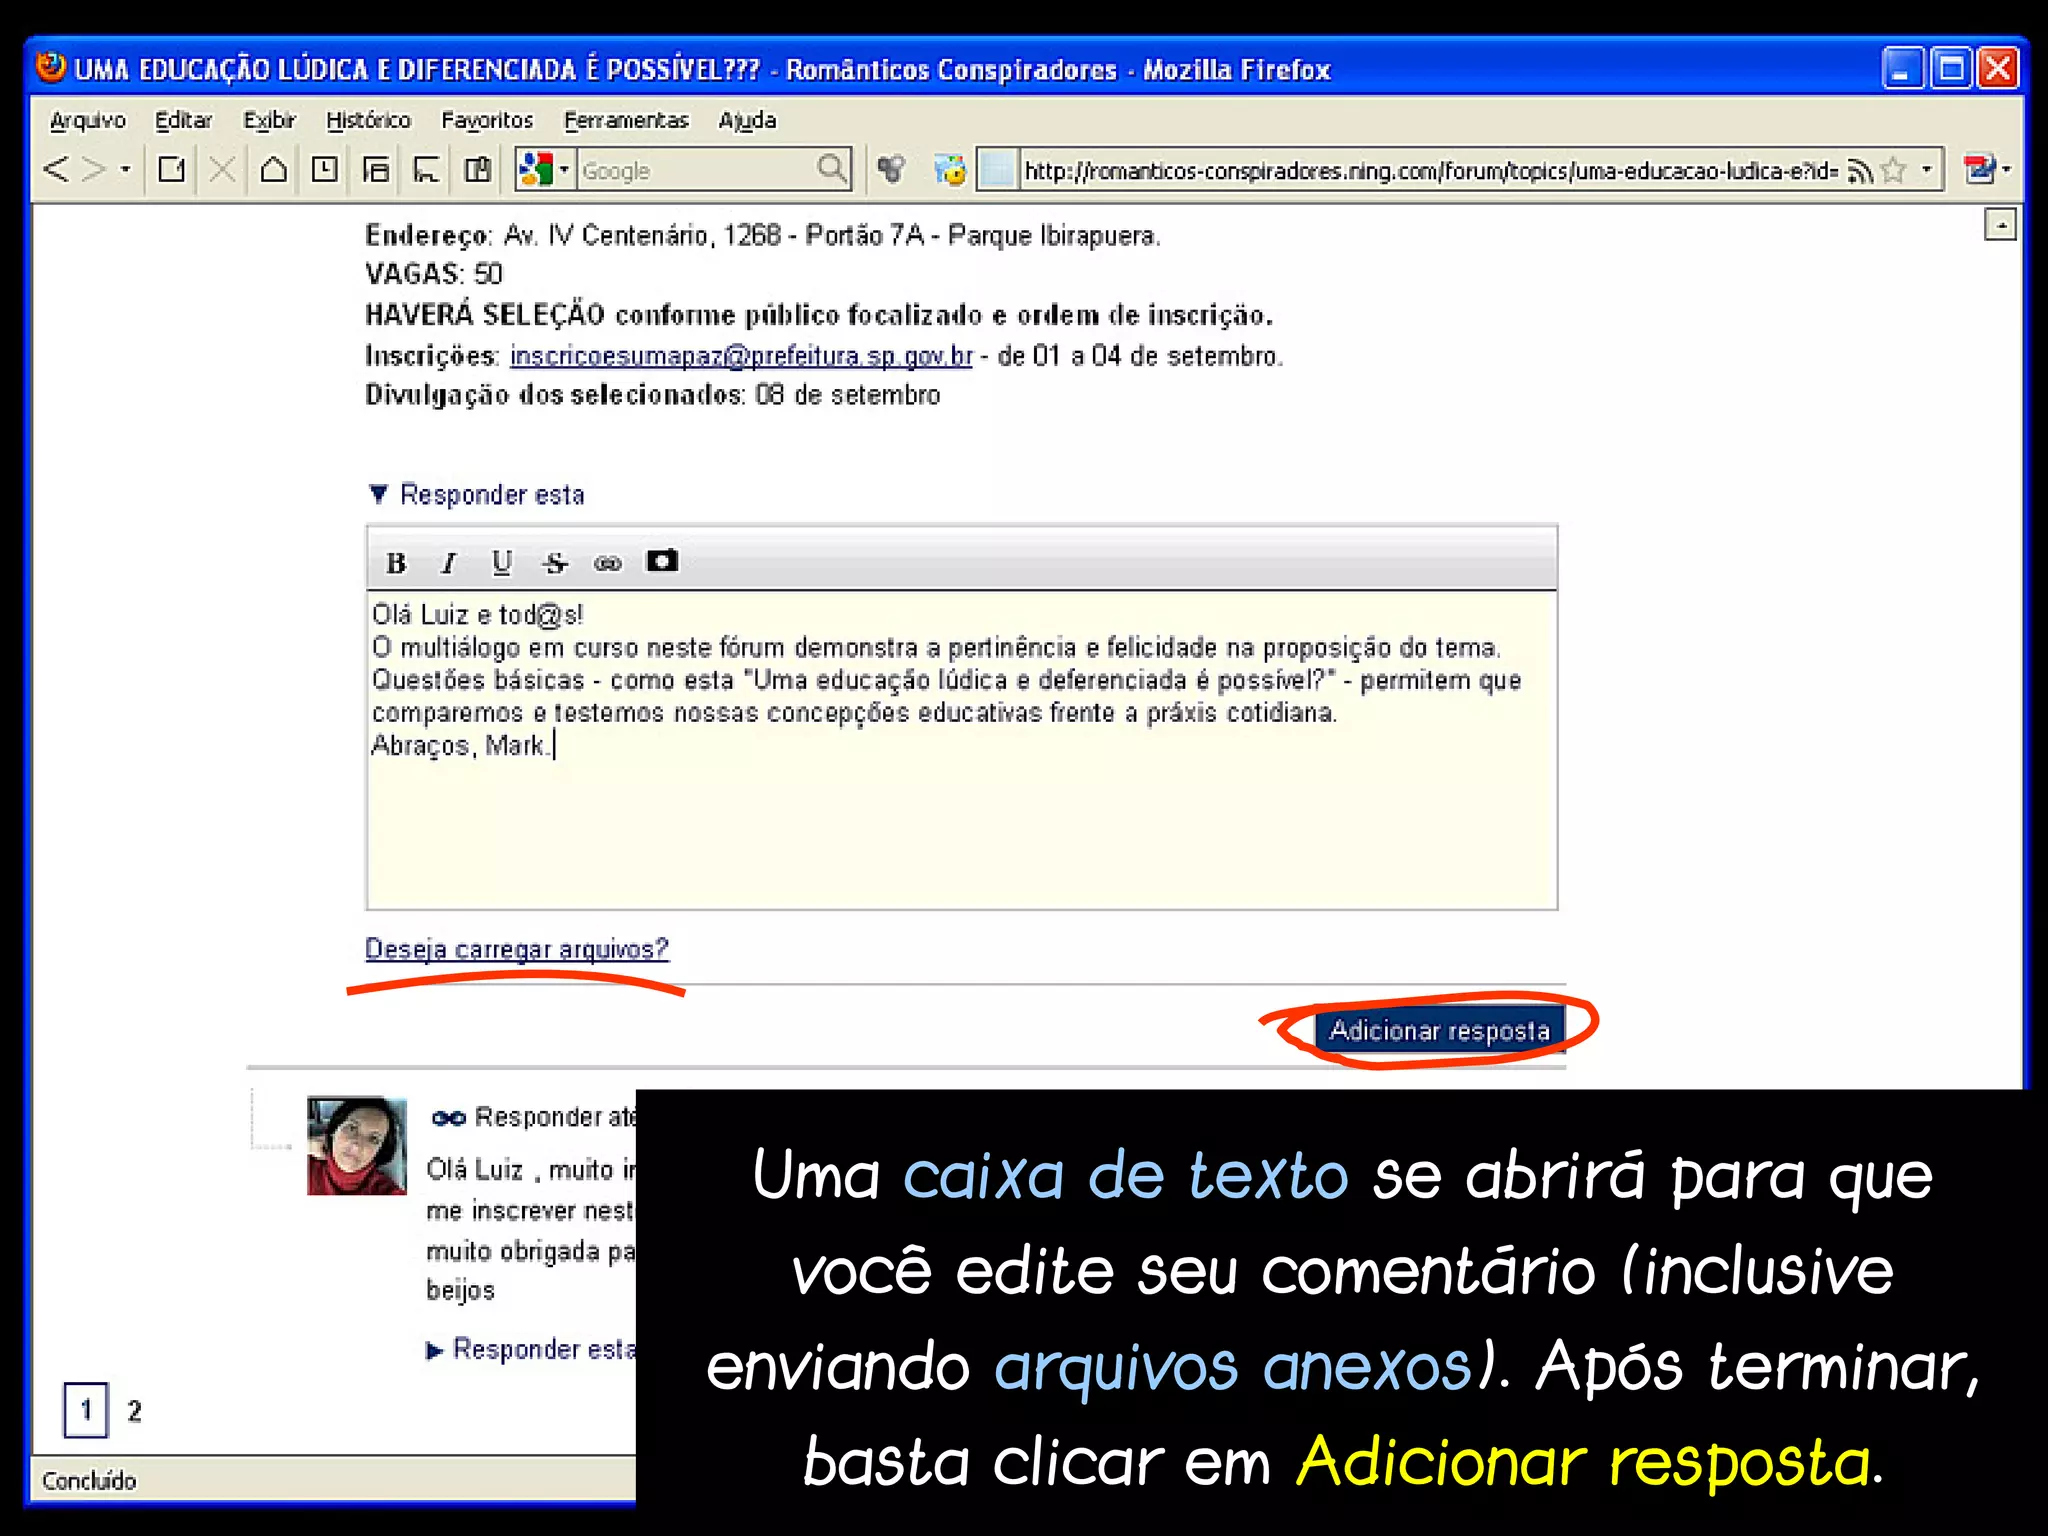This screenshot has height=1536, width=2048.
Task: Open the back/forward history dropdown arrow
Action: (x=126, y=170)
